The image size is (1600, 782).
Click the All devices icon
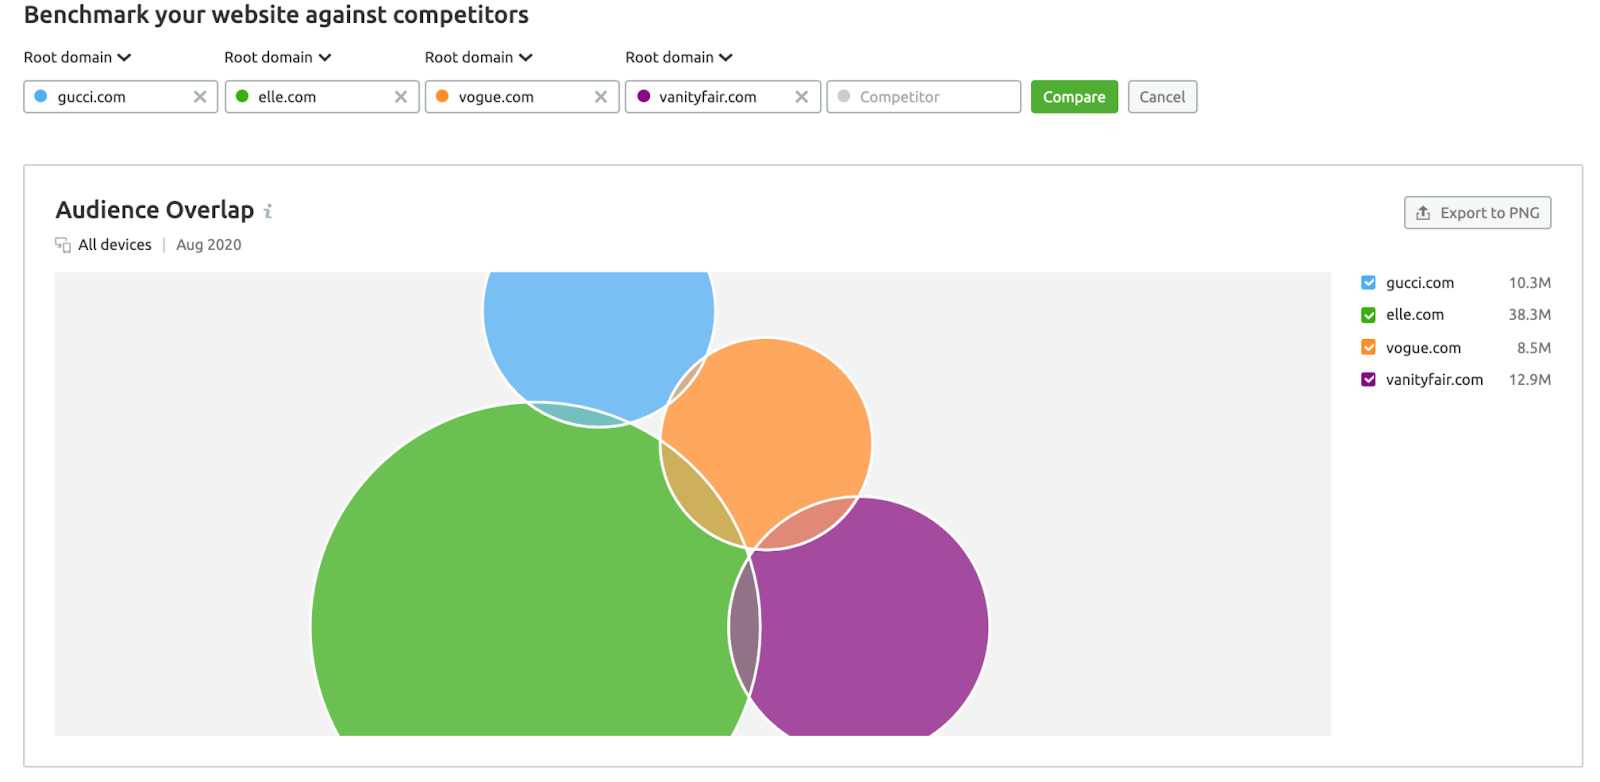63,245
